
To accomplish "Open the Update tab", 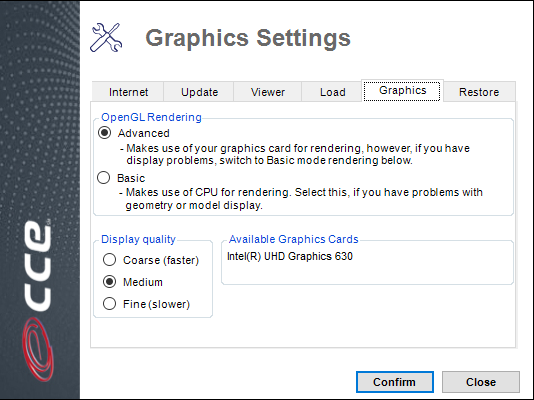I will click(199, 92).
